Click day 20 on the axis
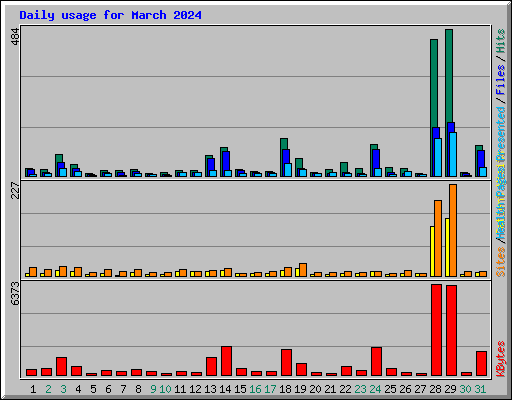The width and height of the screenshot is (512, 400). tap(315, 389)
